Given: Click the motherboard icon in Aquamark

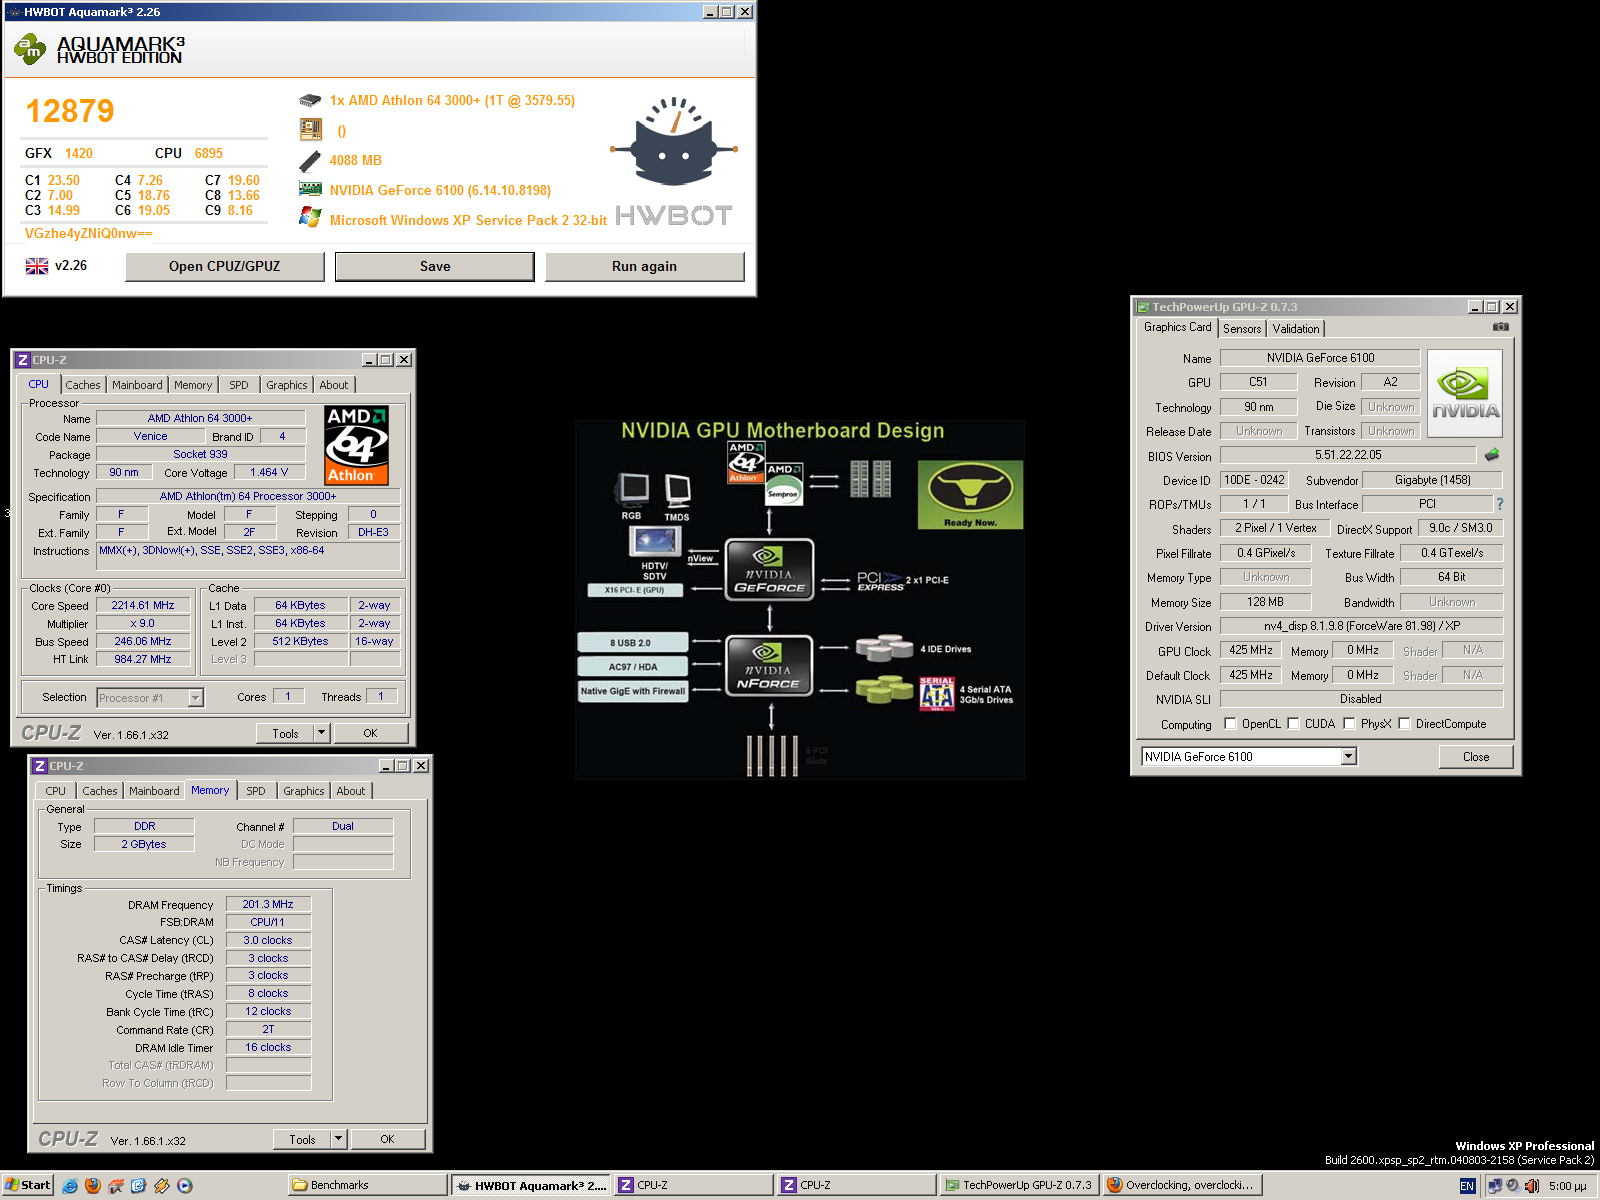Looking at the screenshot, I should point(310,130).
